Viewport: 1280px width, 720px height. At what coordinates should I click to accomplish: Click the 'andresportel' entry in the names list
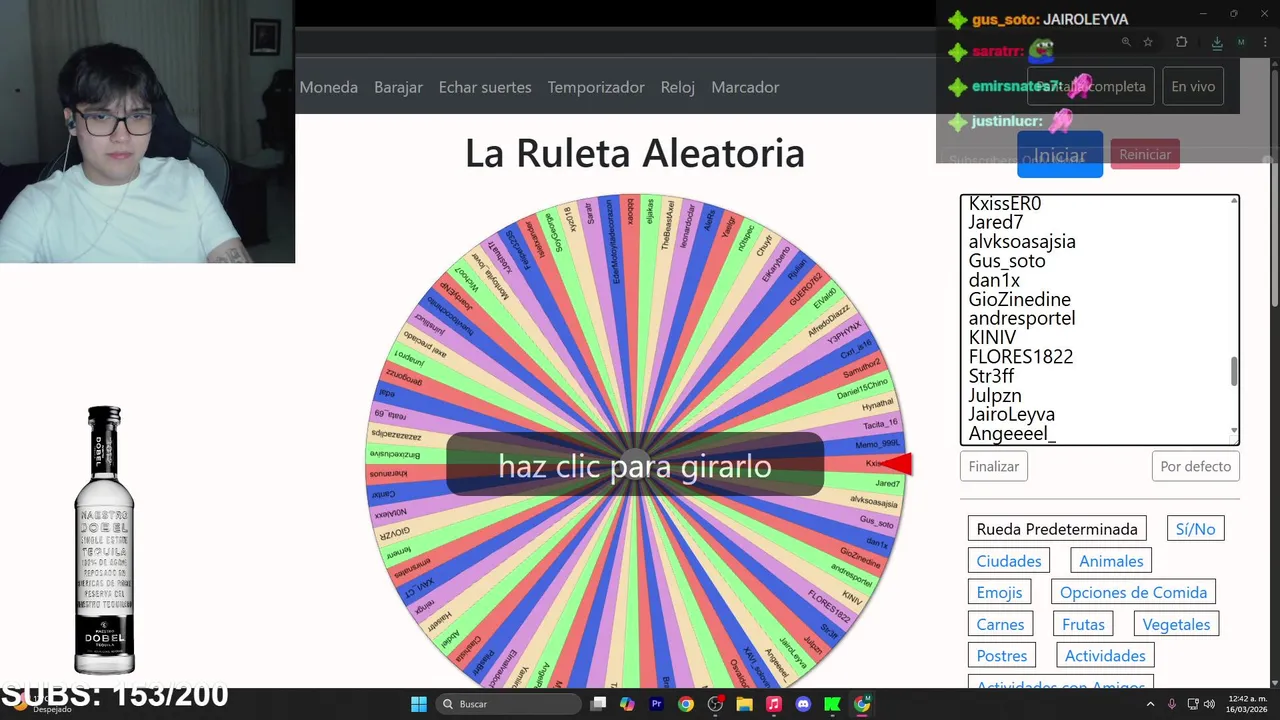(x=1022, y=318)
